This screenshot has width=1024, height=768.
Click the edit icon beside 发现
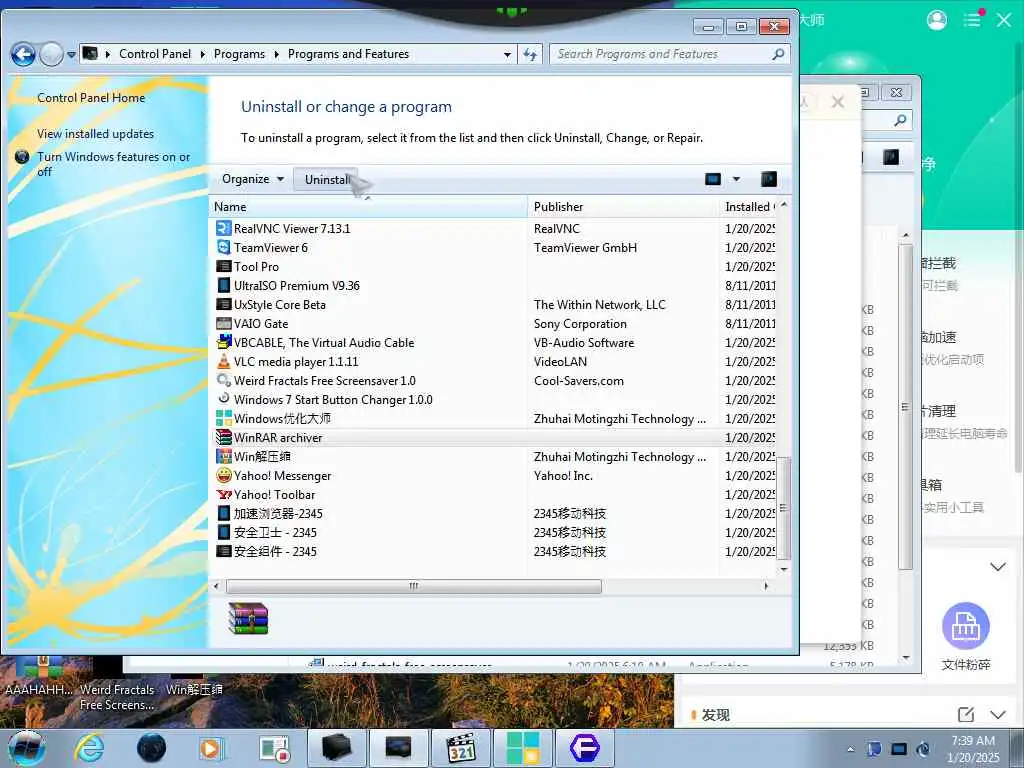tap(966, 714)
